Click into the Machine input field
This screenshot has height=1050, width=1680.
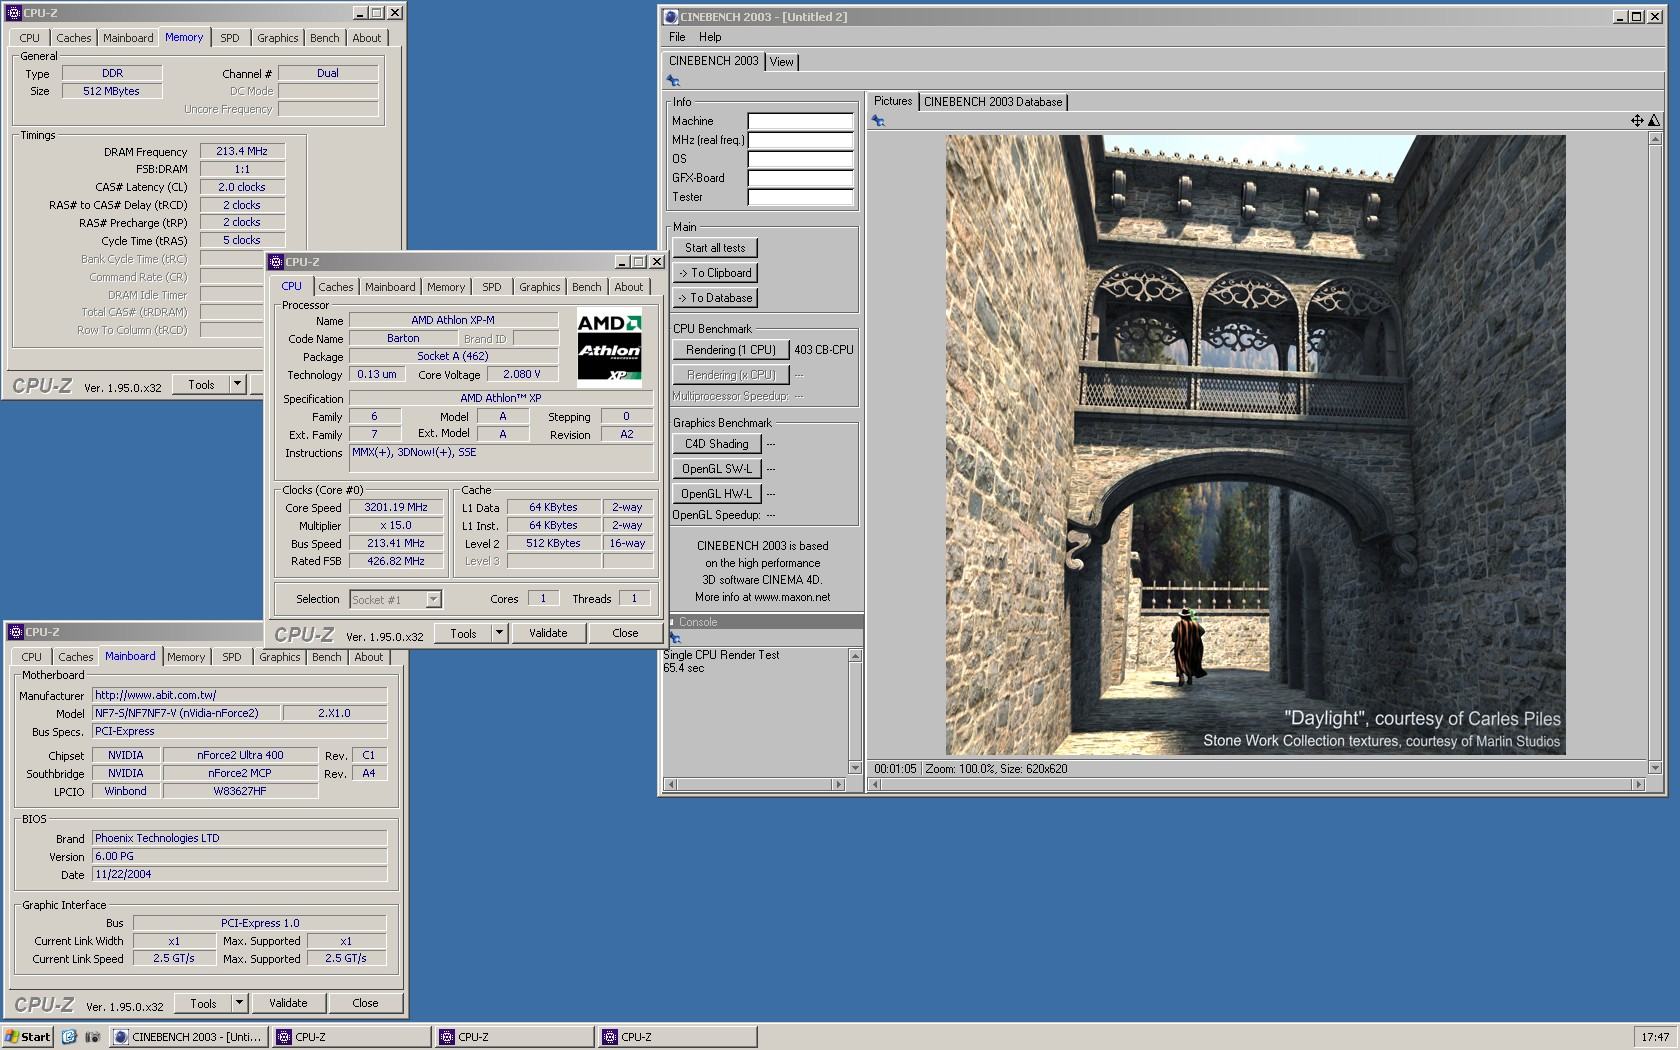[x=801, y=121]
